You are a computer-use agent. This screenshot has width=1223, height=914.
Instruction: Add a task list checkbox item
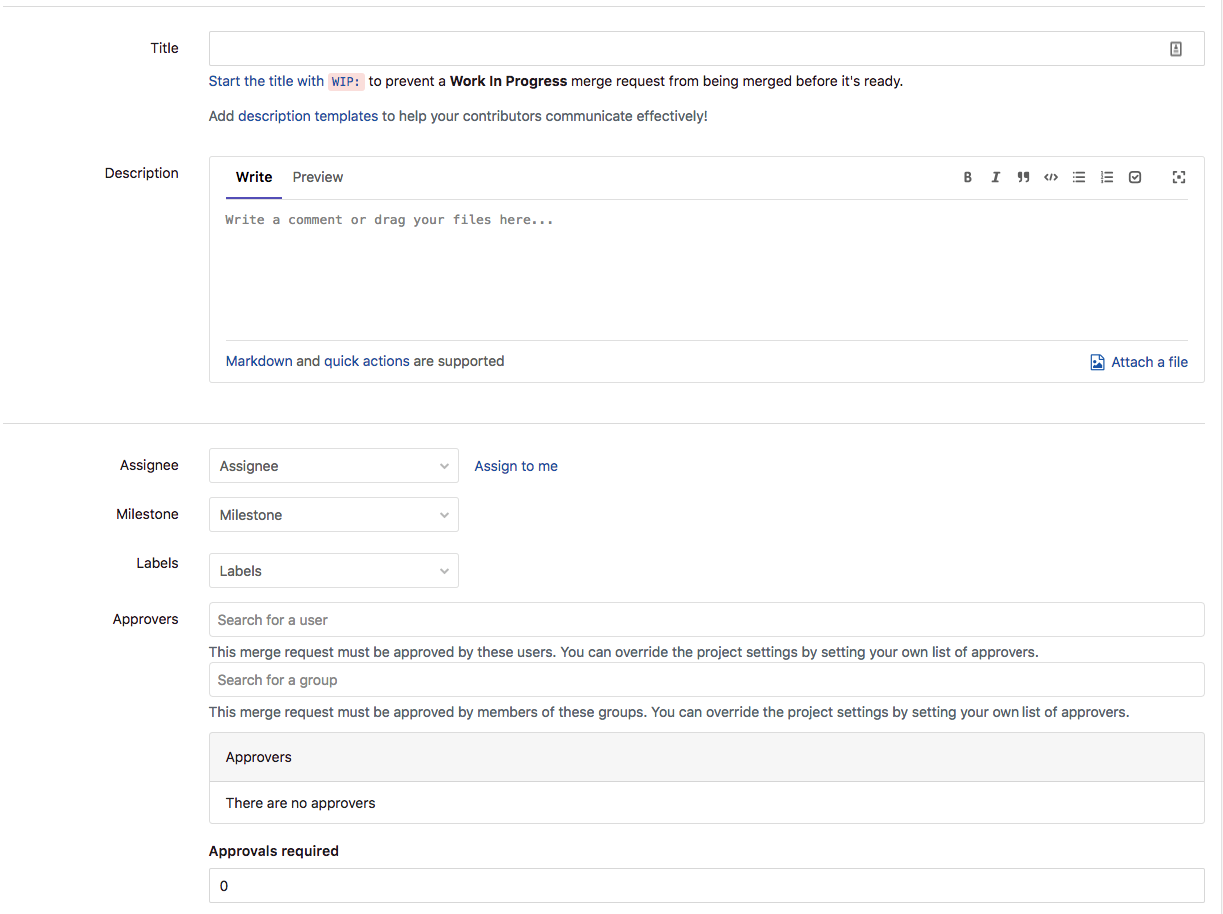[1135, 177]
